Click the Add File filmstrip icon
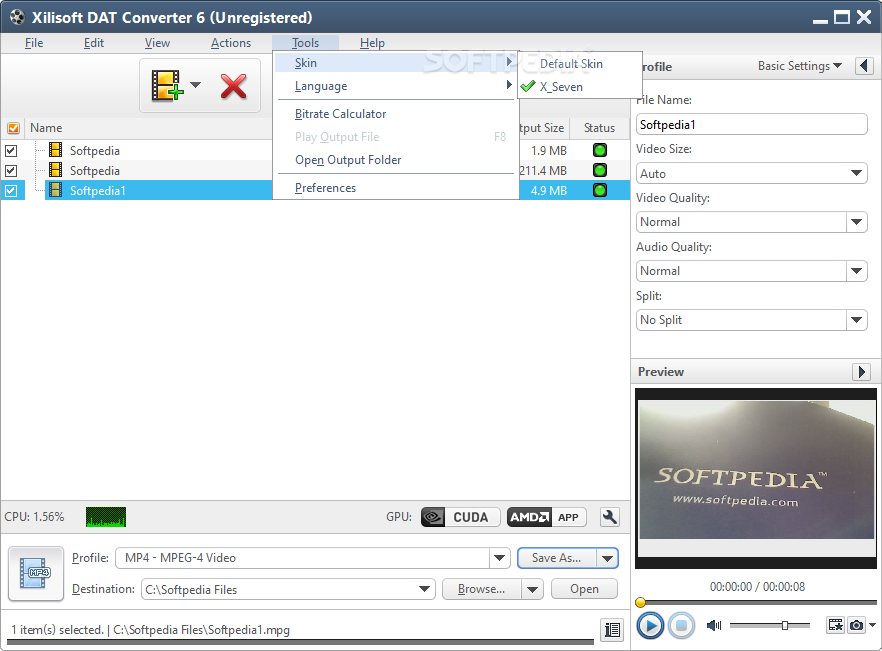The image size is (882, 651). pyautogui.click(x=167, y=86)
